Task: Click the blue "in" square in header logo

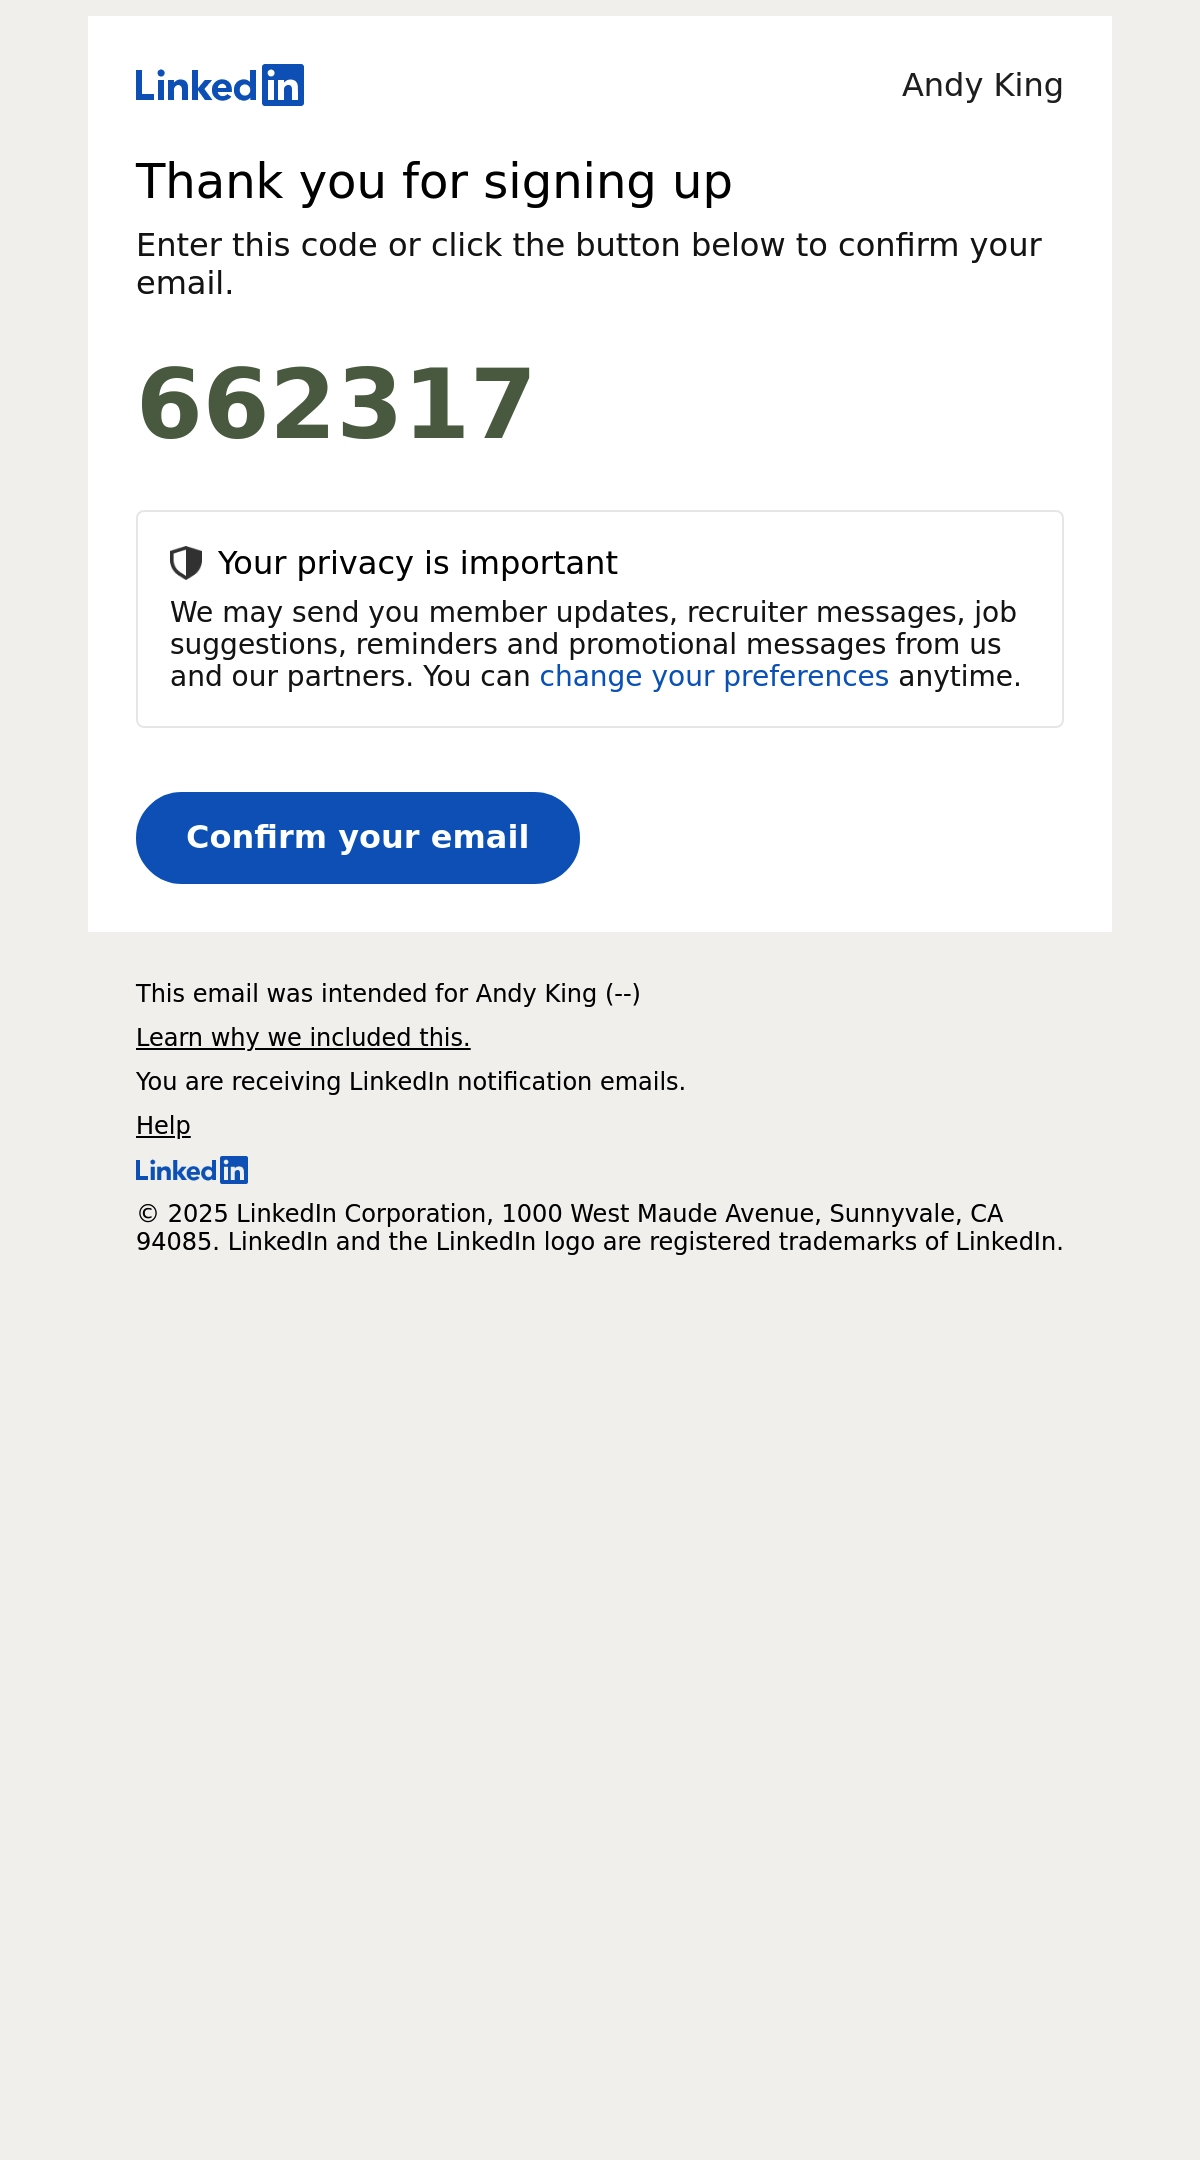Action: click(283, 85)
